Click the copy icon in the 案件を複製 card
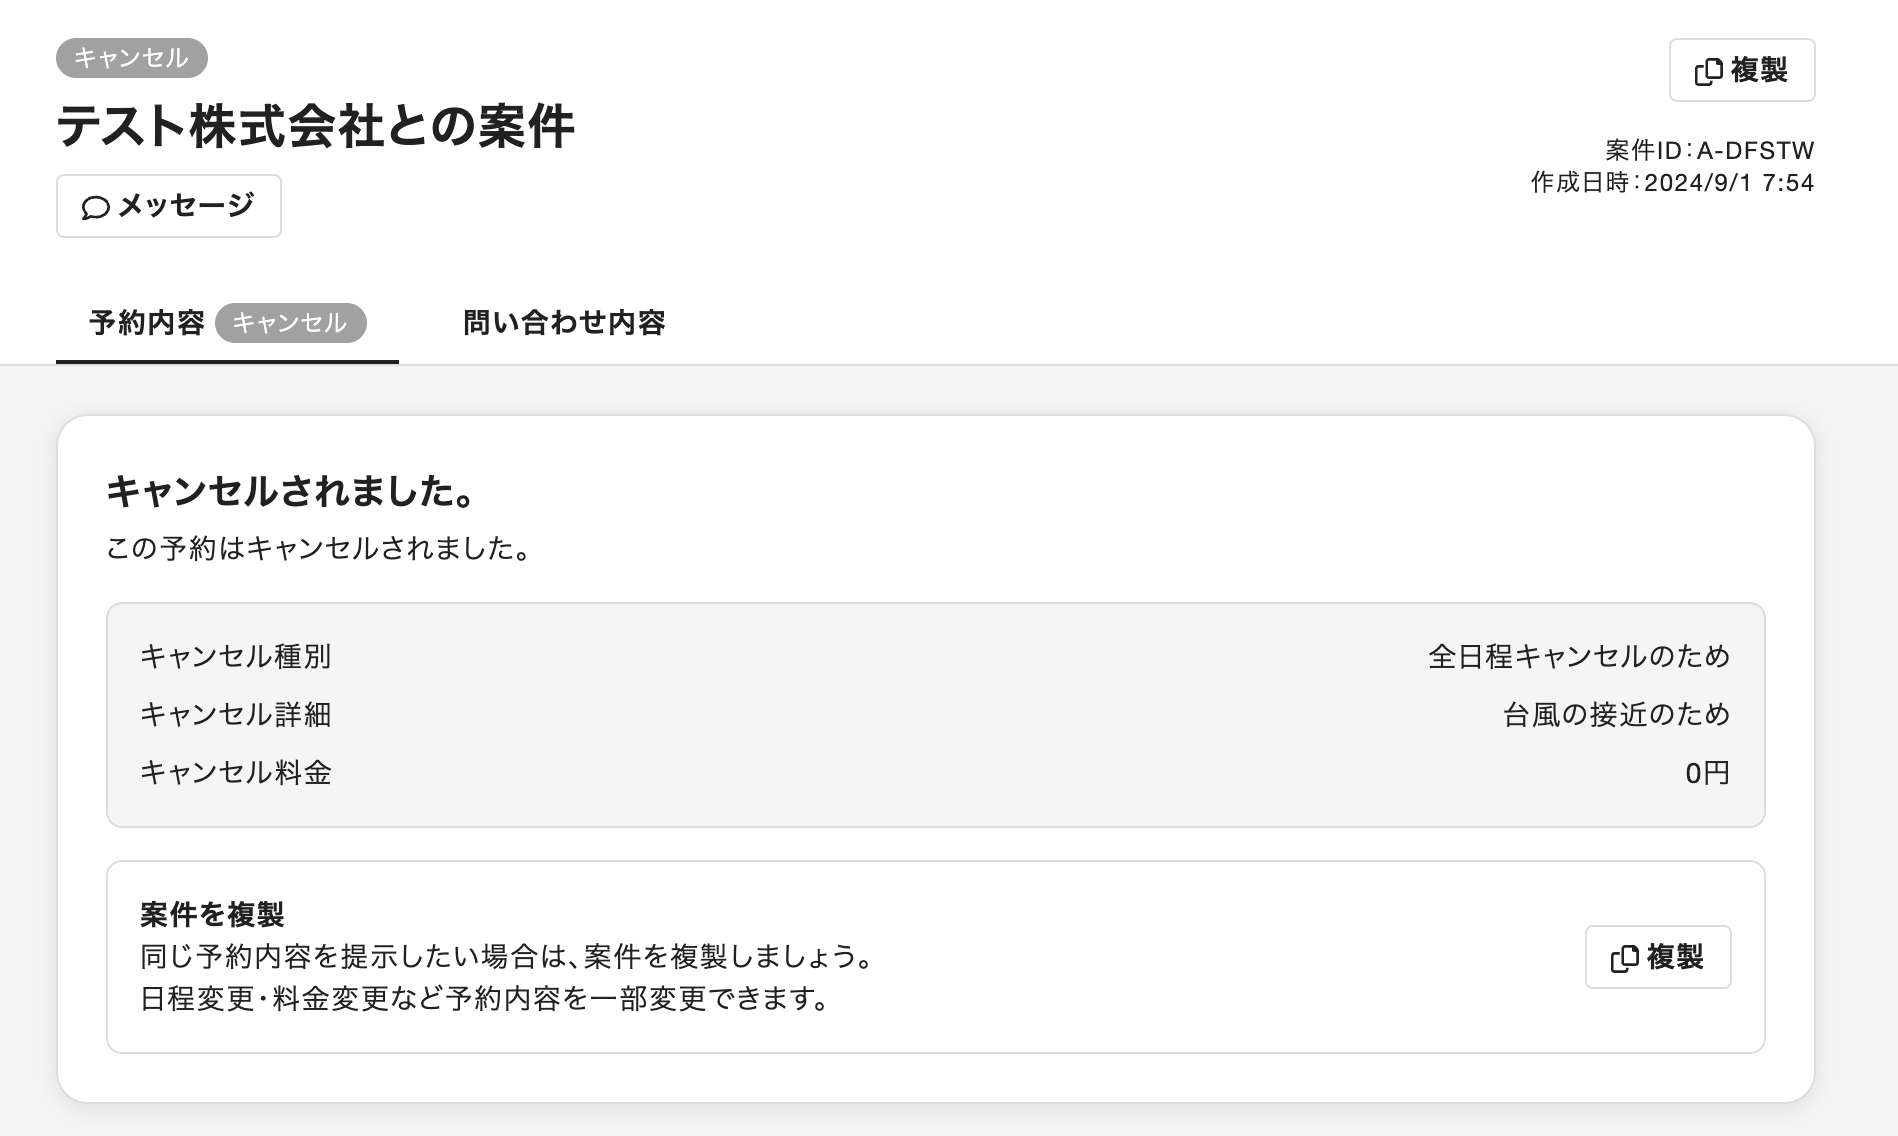1898x1136 pixels. click(1624, 958)
